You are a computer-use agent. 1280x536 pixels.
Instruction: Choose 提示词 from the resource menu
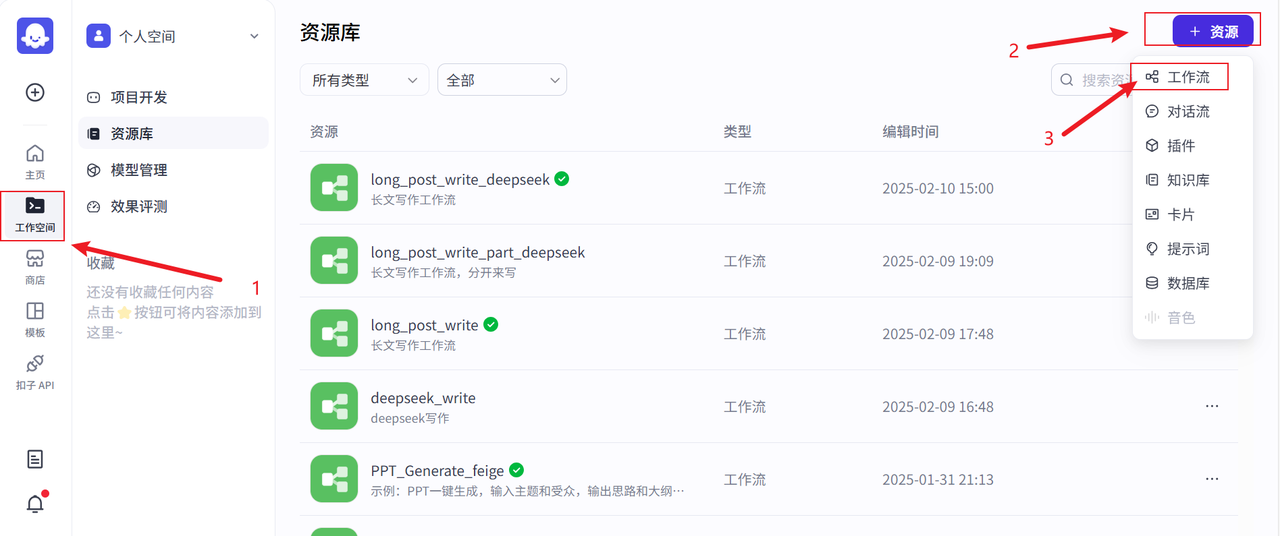[x=1192, y=248]
